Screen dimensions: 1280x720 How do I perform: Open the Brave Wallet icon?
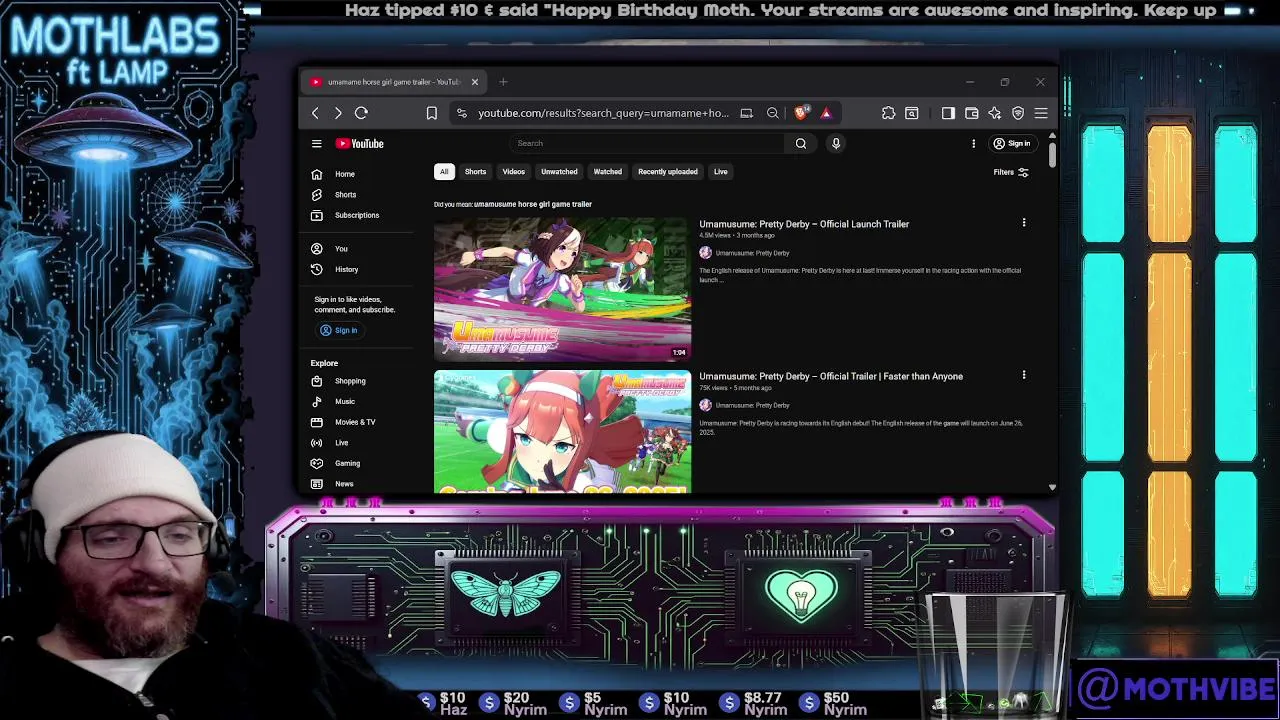(971, 113)
